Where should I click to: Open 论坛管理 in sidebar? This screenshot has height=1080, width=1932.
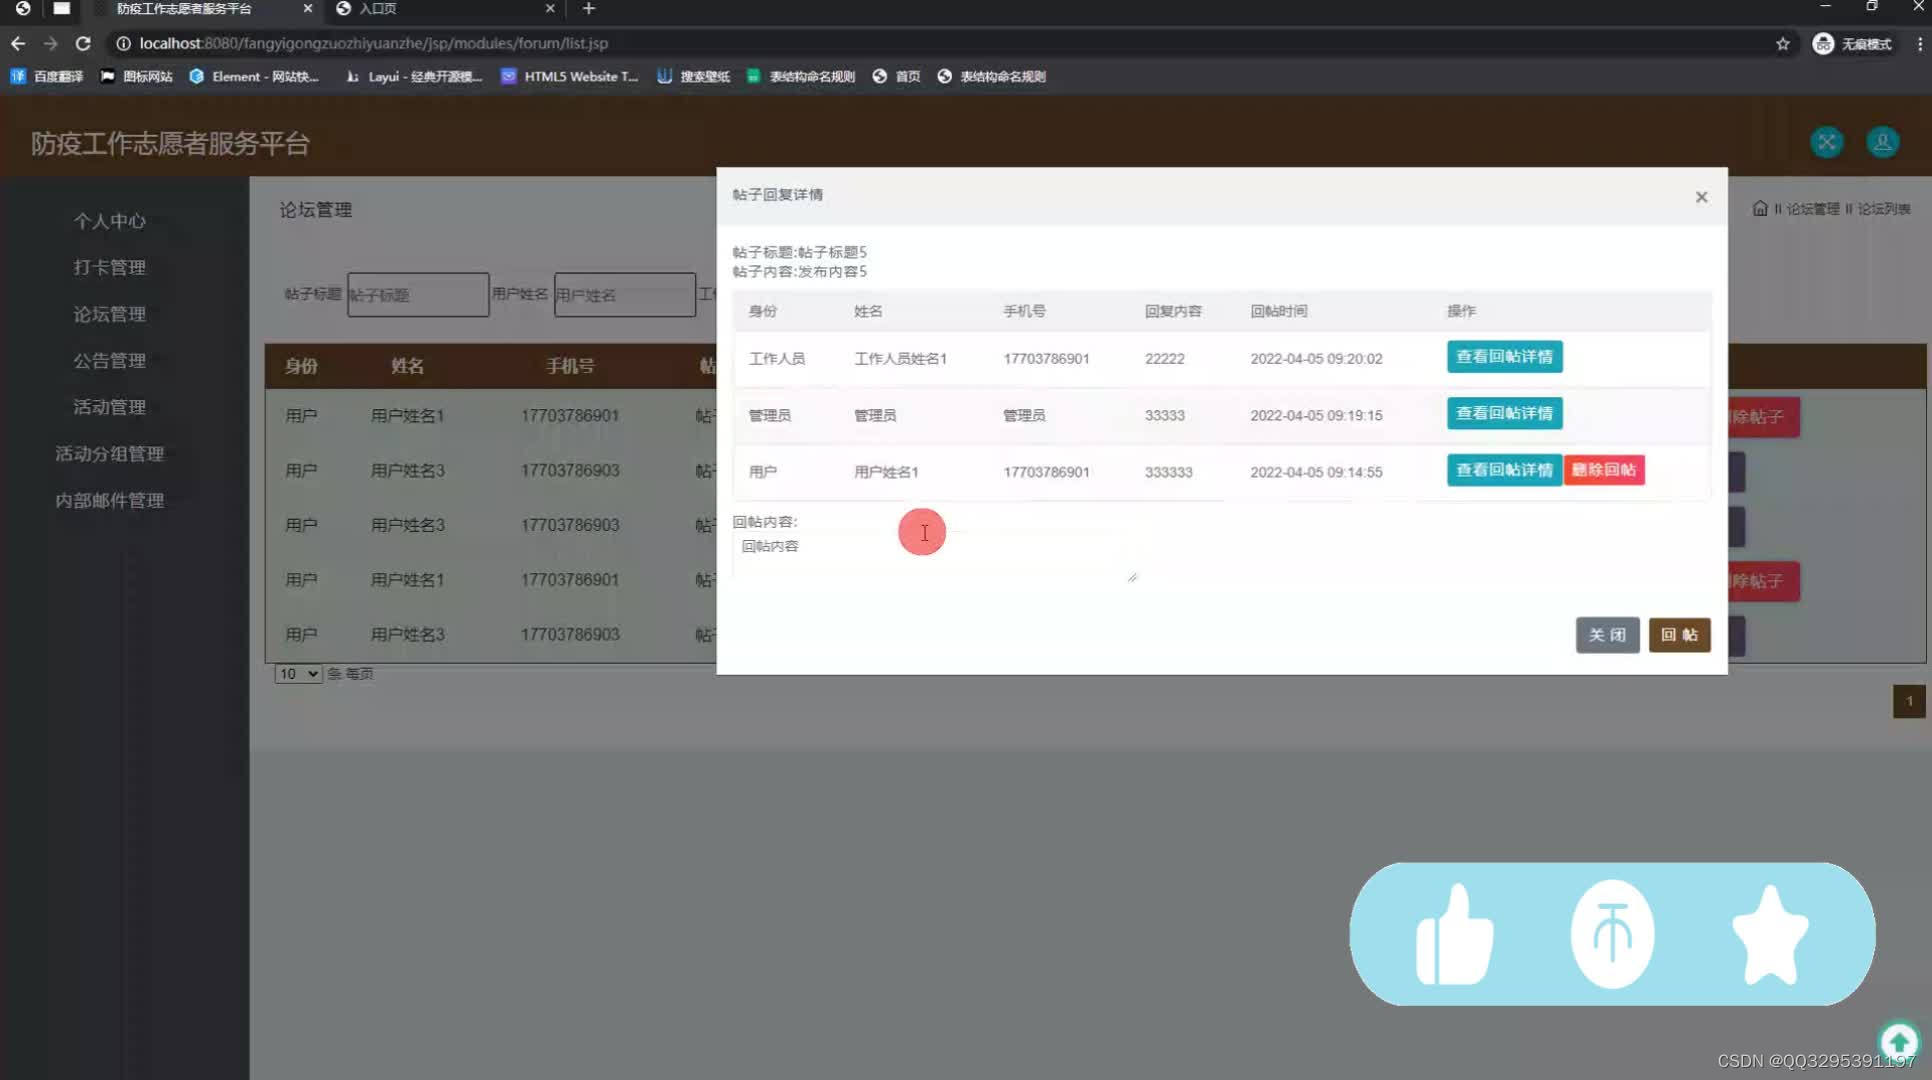pos(110,314)
